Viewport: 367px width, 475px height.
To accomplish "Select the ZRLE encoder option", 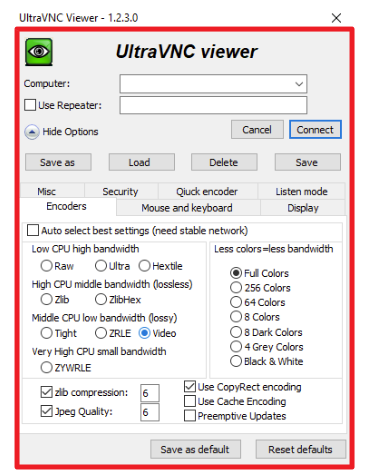I will coord(101,333).
